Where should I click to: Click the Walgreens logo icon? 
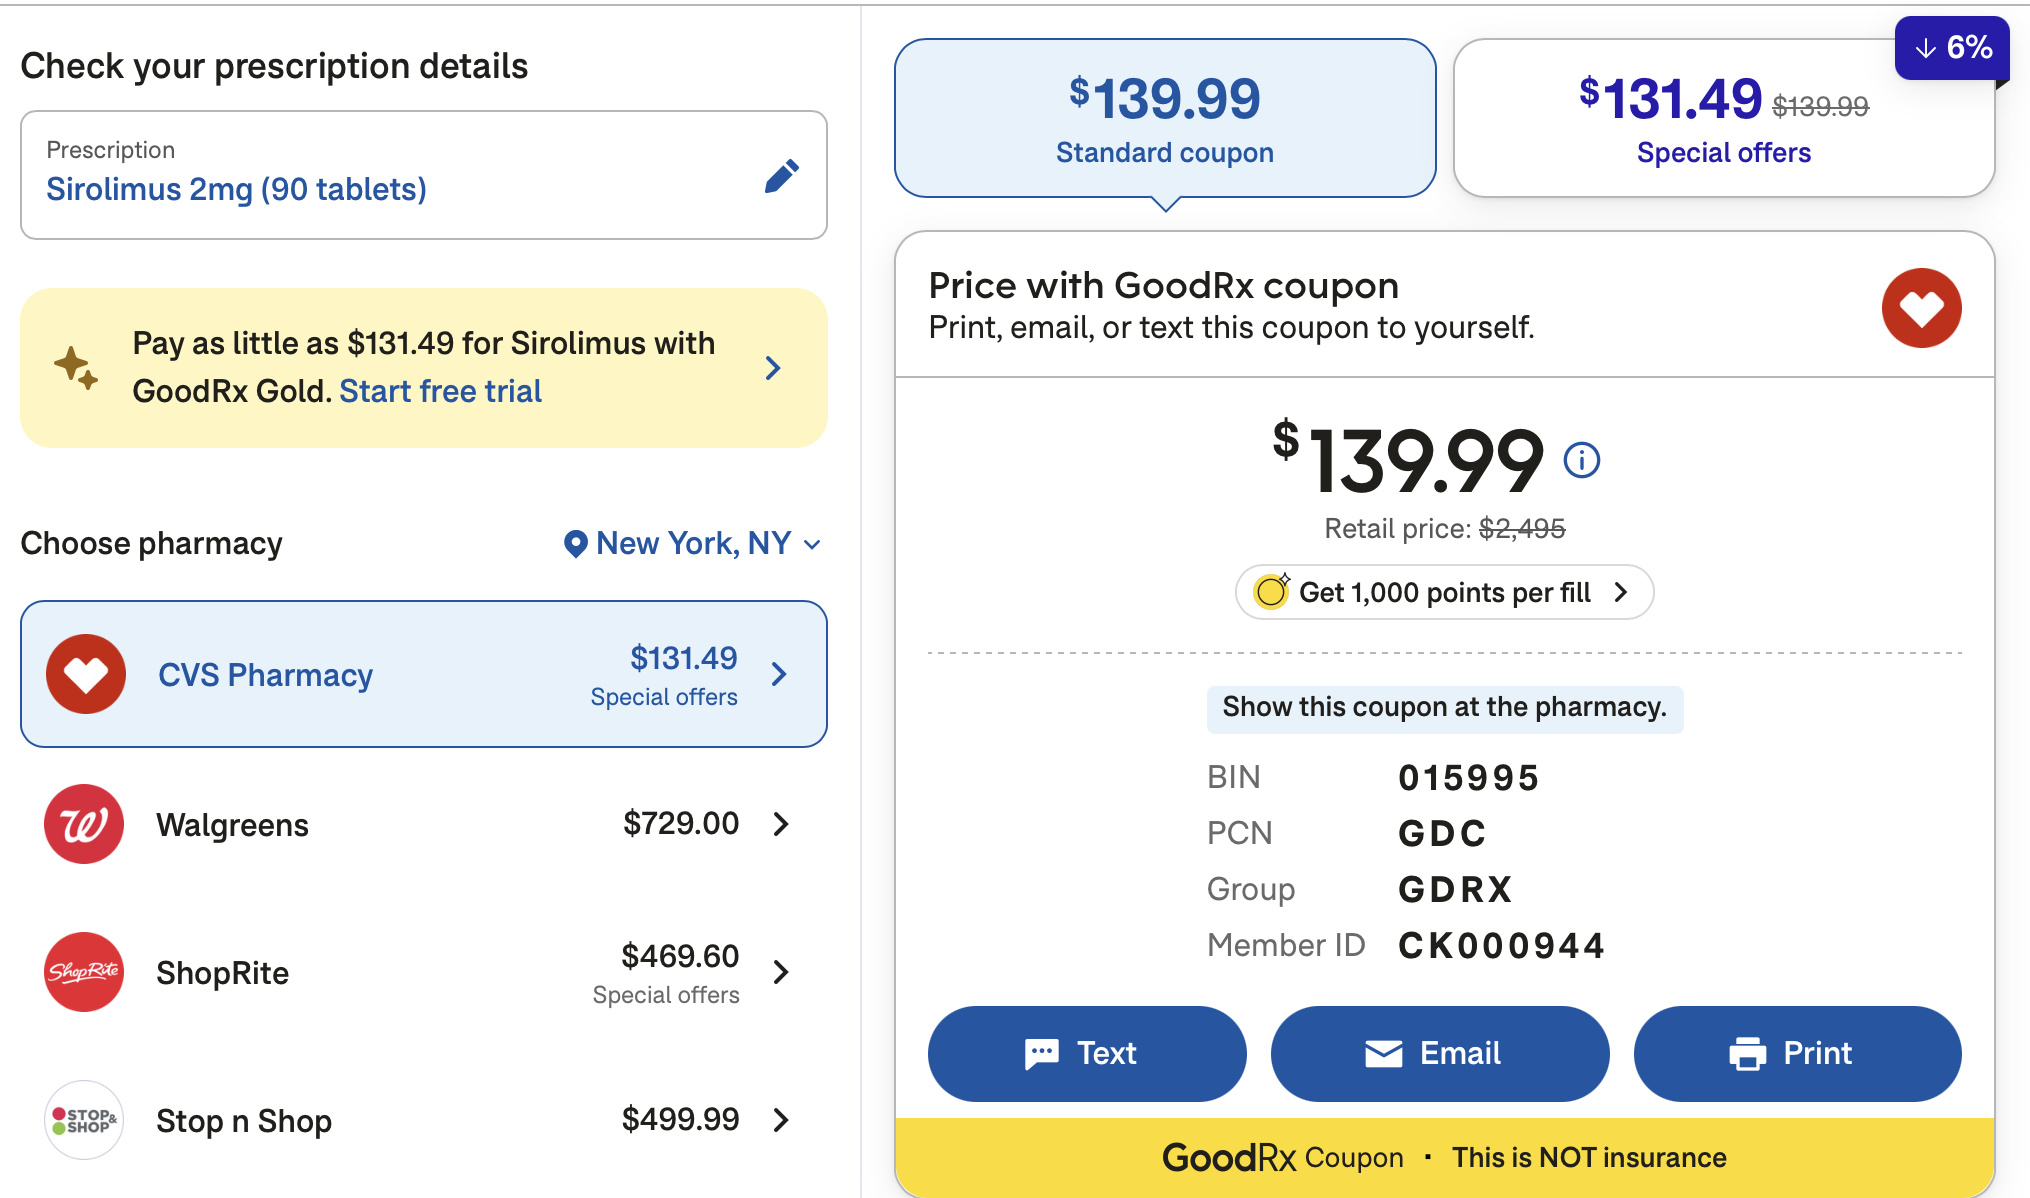pyautogui.click(x=84, y=824)
